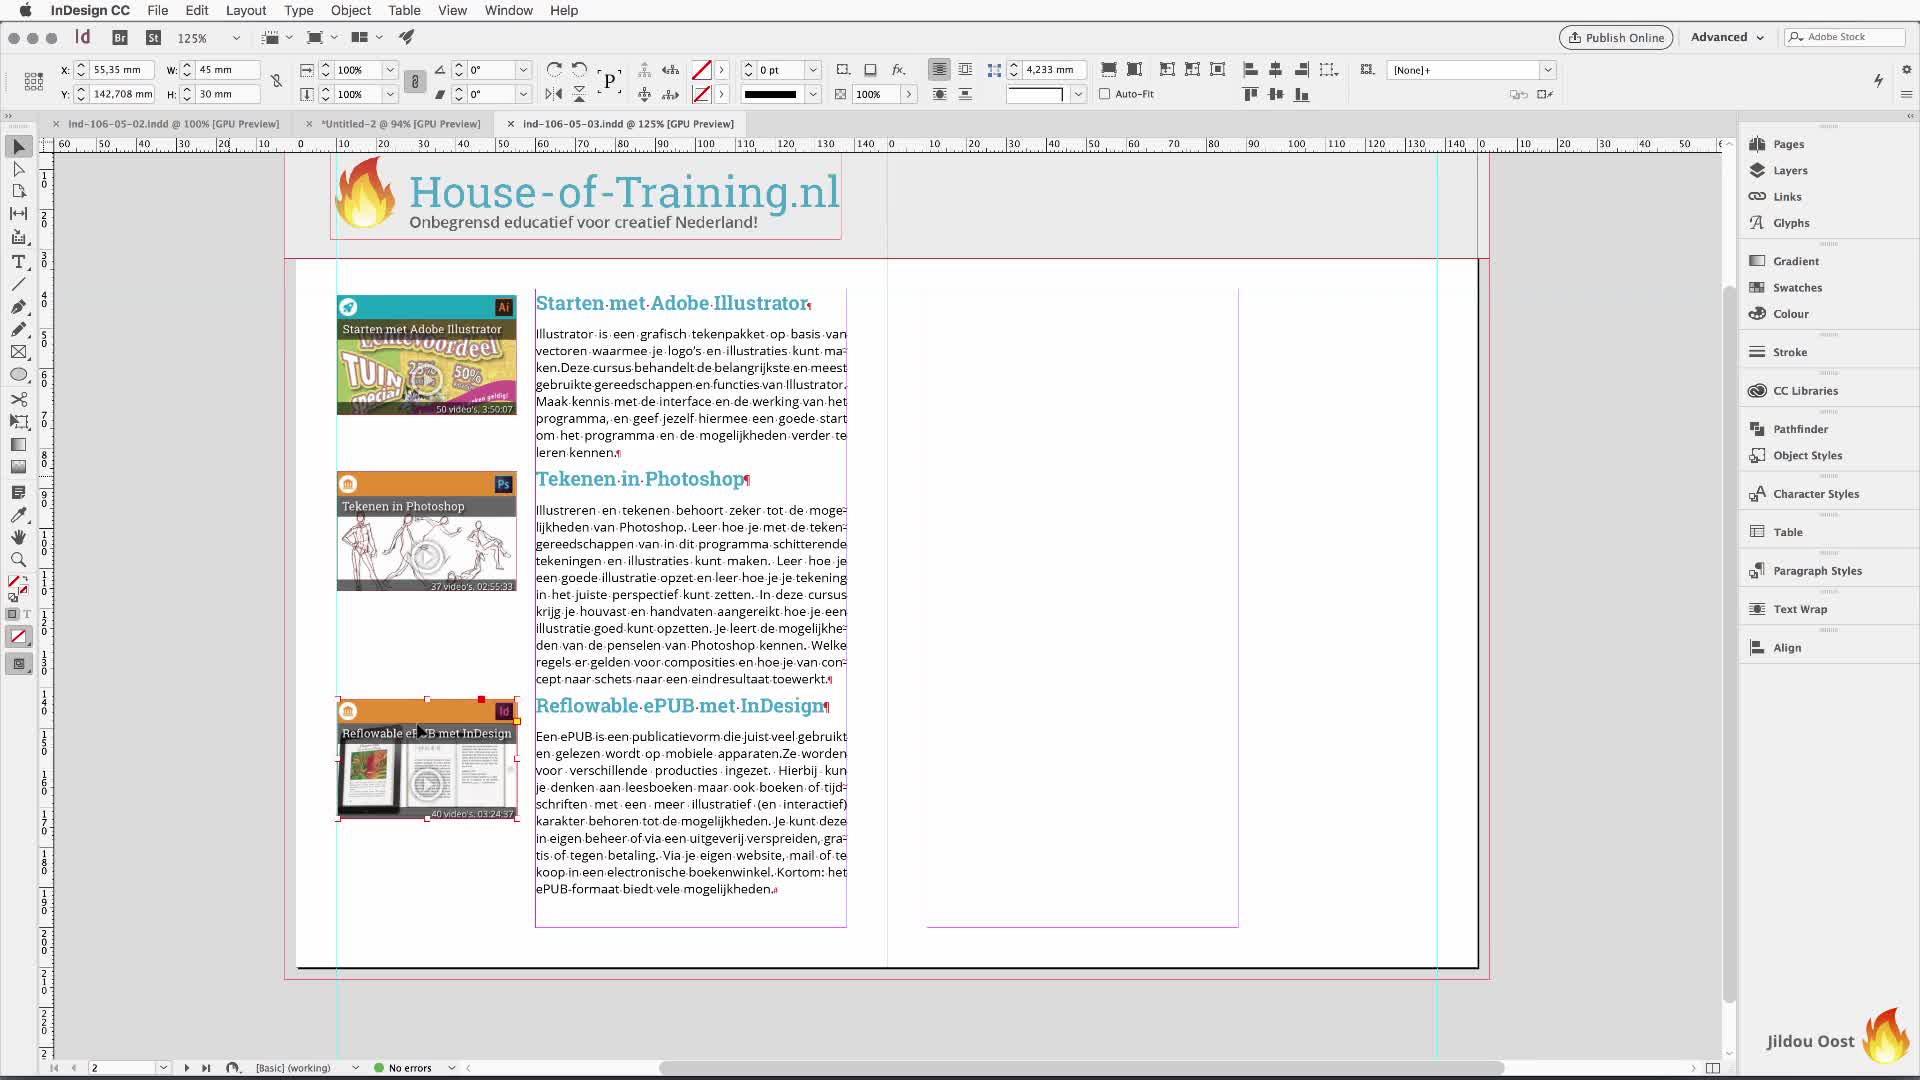This screenshot has width=1920, height=1080.
Task: Toggle formatting affects container button
Action: (x=12, y=614)
